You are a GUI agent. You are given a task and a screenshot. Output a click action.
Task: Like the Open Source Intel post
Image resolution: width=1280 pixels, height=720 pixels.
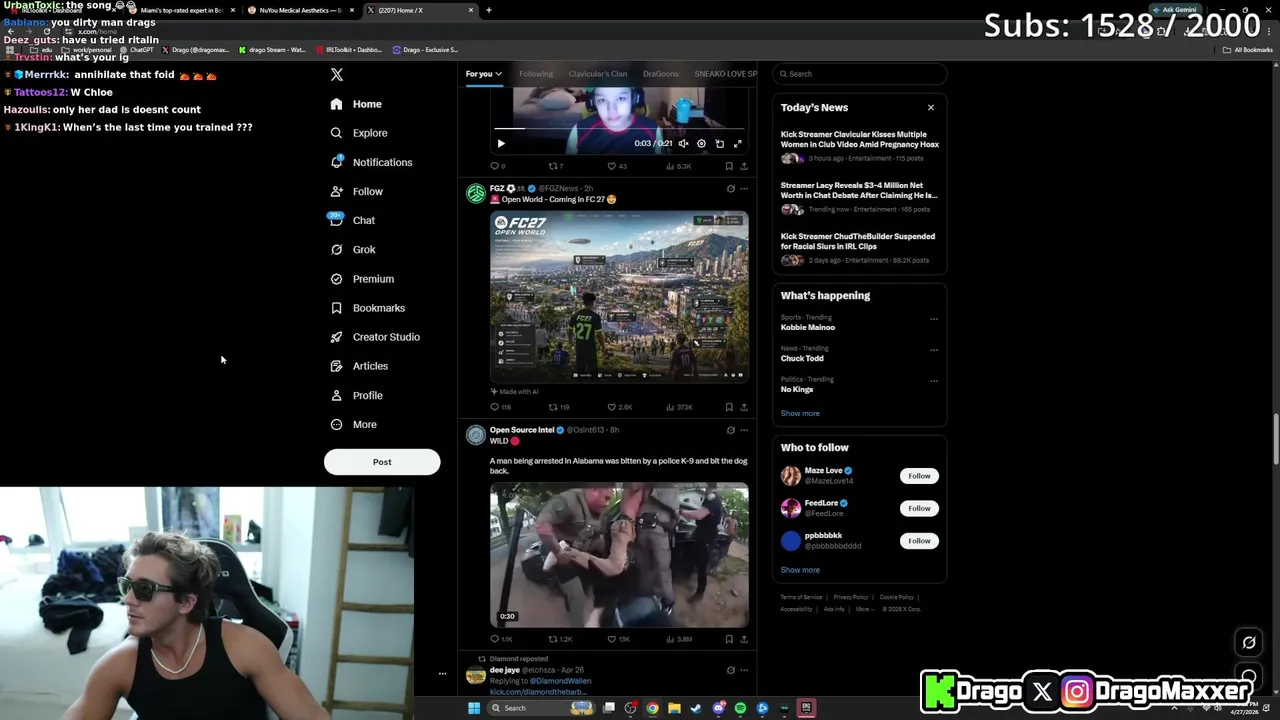(x=619, y=639)
